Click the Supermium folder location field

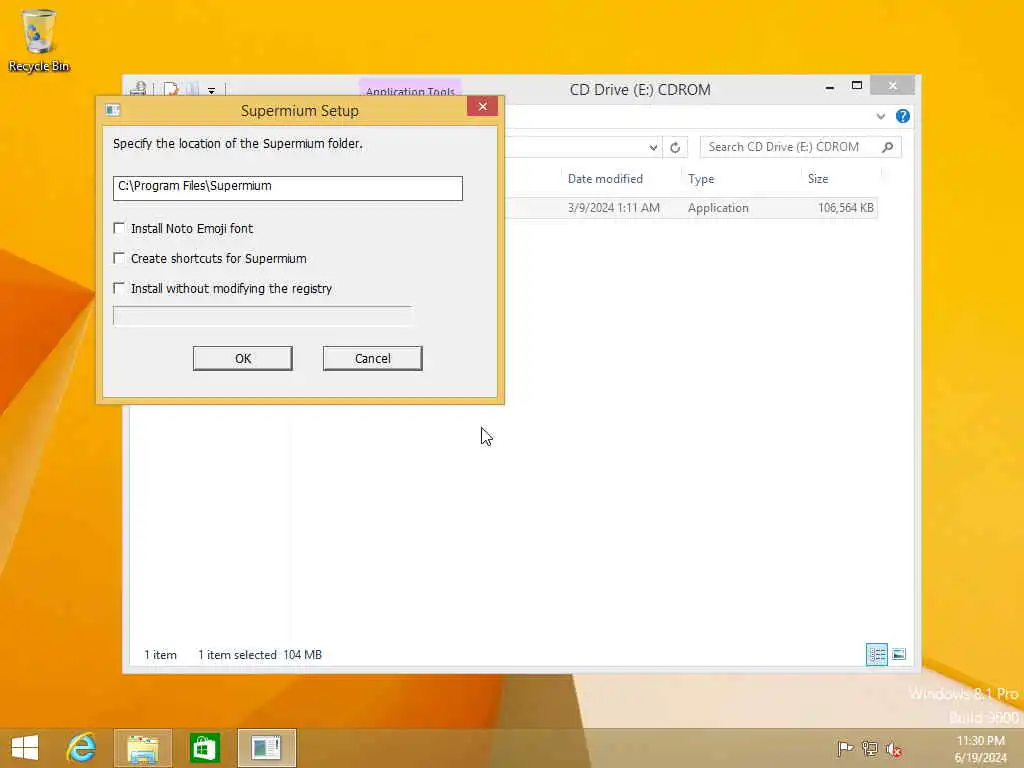click(287, 187)
